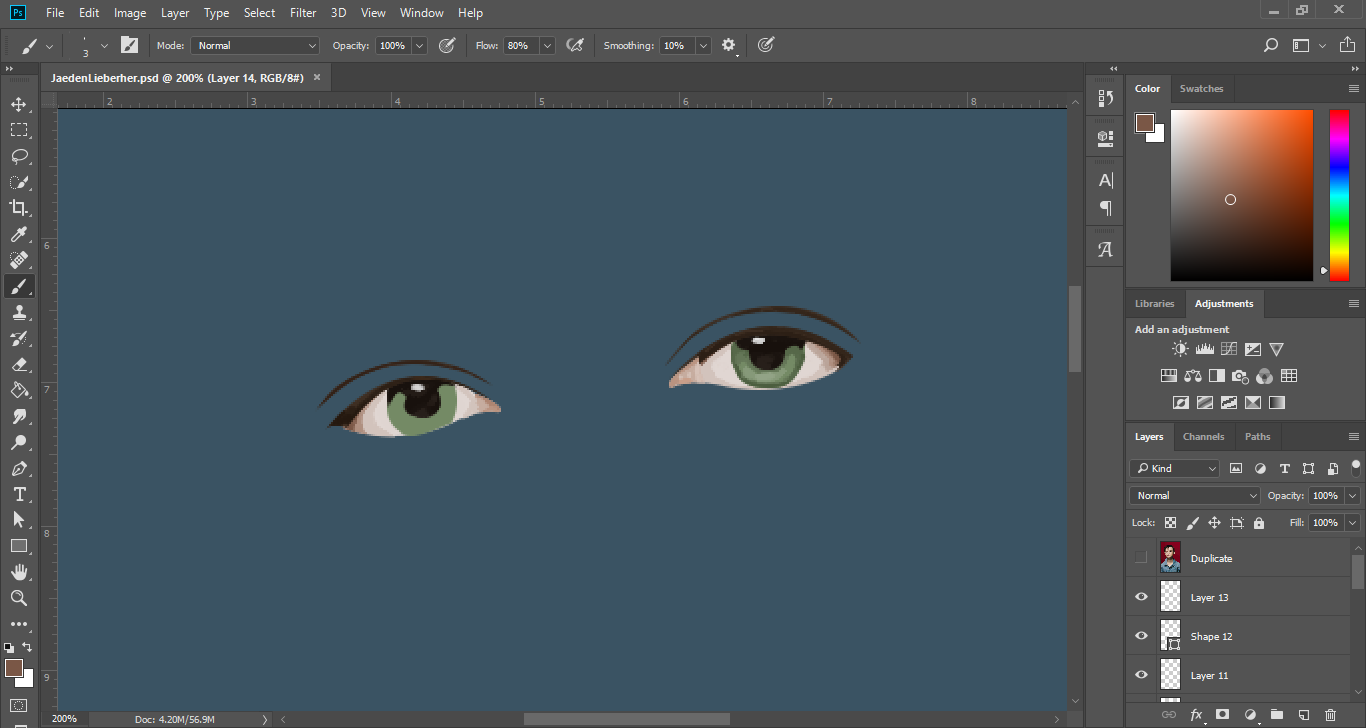Toggle pressure for brush size
The height and width of the screenshot is (728, 1366).
765,45
